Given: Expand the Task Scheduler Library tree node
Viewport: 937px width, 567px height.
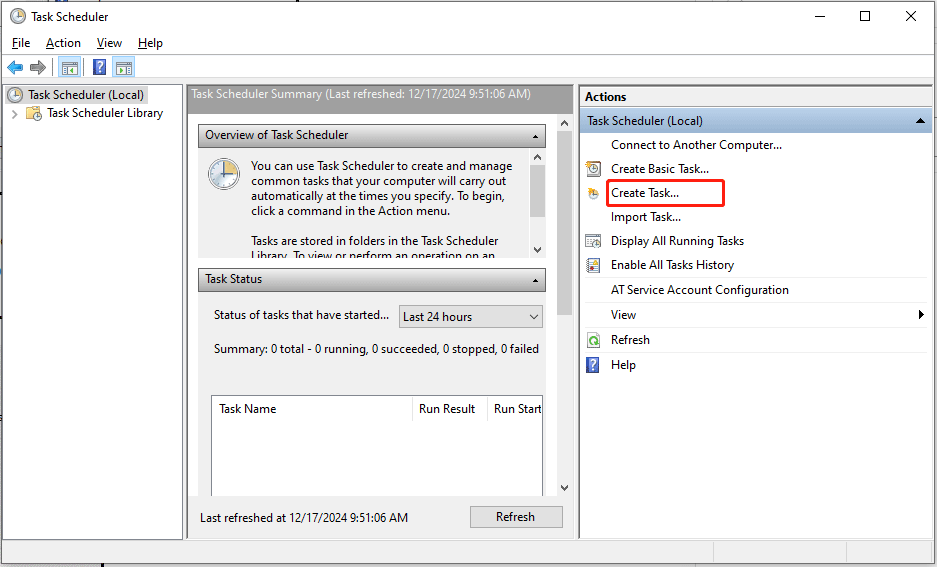Looking at the screenshot, I should 15,114.
